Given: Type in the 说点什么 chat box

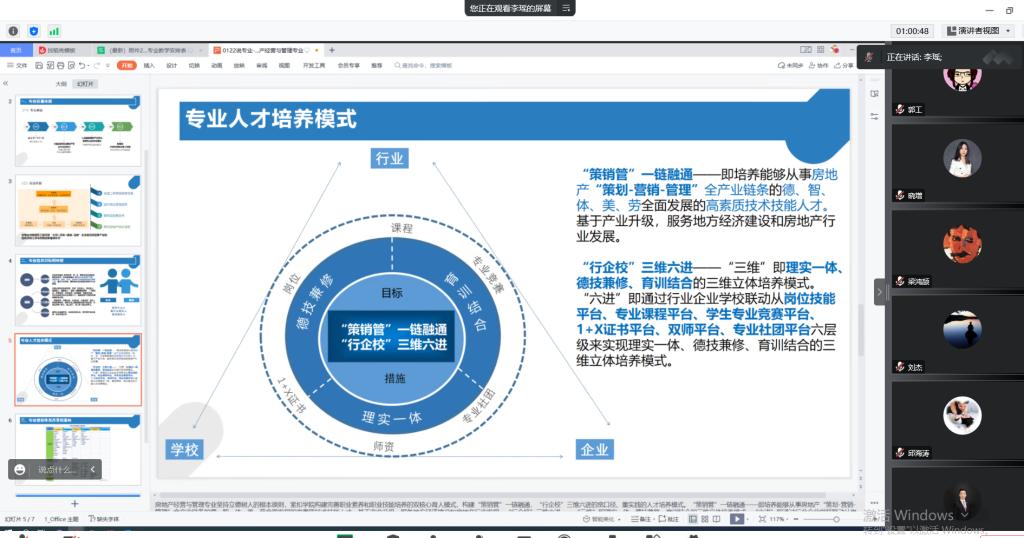Looking at the screenshot, I should tap(56, 469).
